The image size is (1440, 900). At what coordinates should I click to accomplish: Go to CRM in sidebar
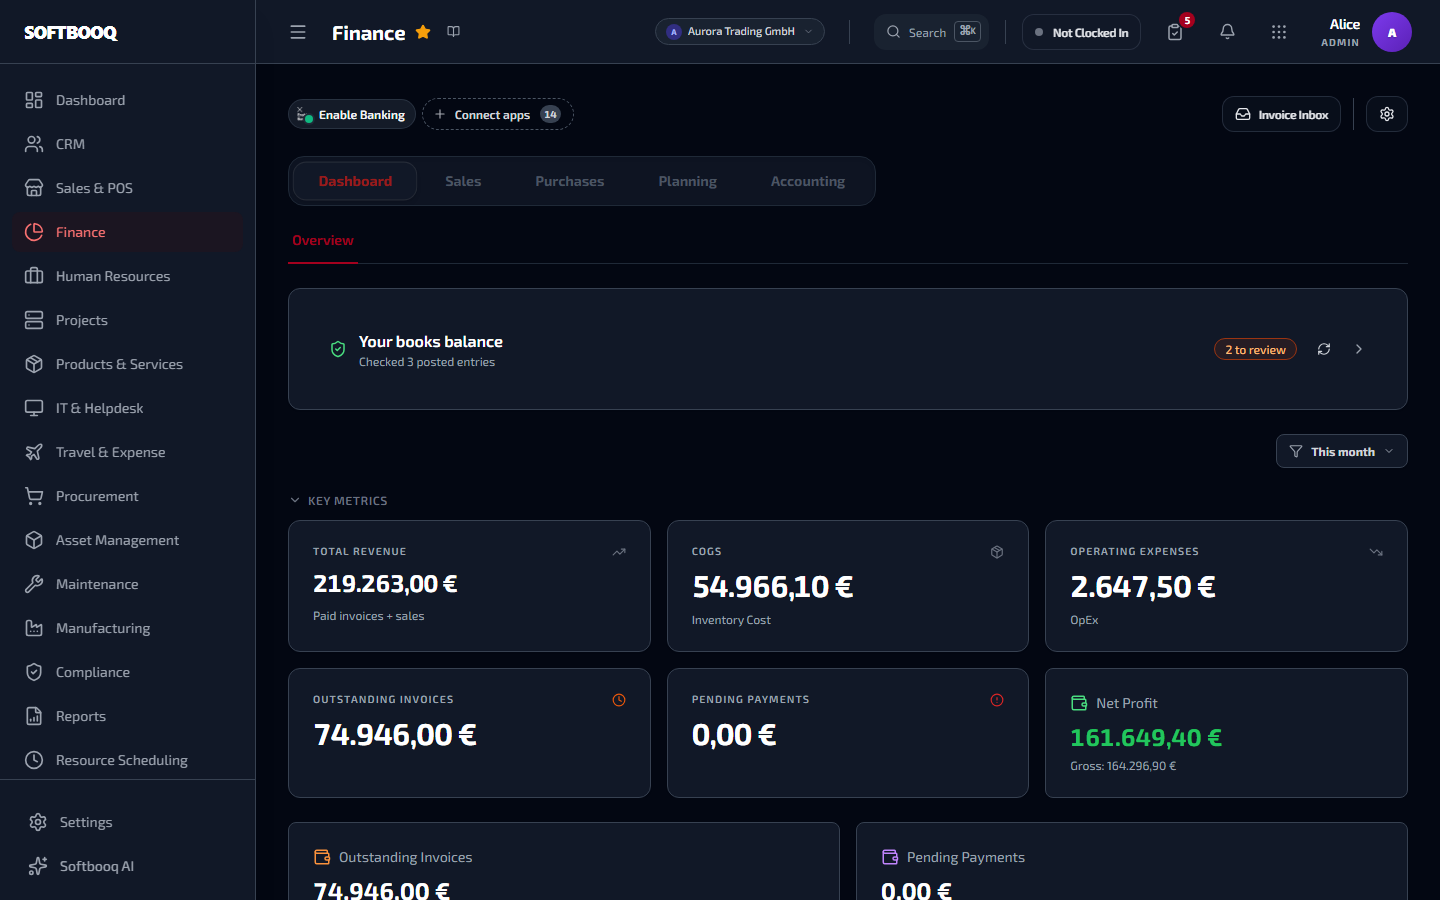[x=128, y=144]
